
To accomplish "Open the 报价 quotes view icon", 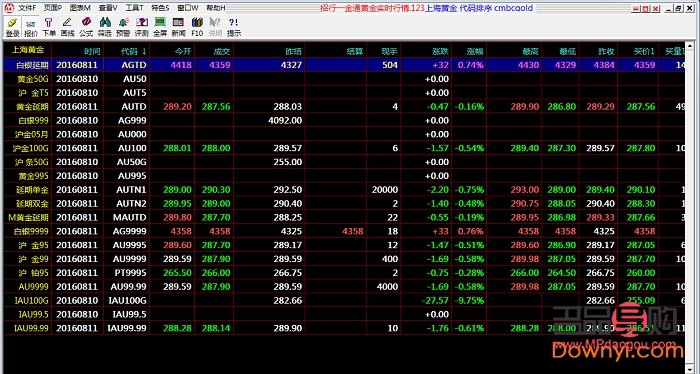I will [x=31, y=27].
